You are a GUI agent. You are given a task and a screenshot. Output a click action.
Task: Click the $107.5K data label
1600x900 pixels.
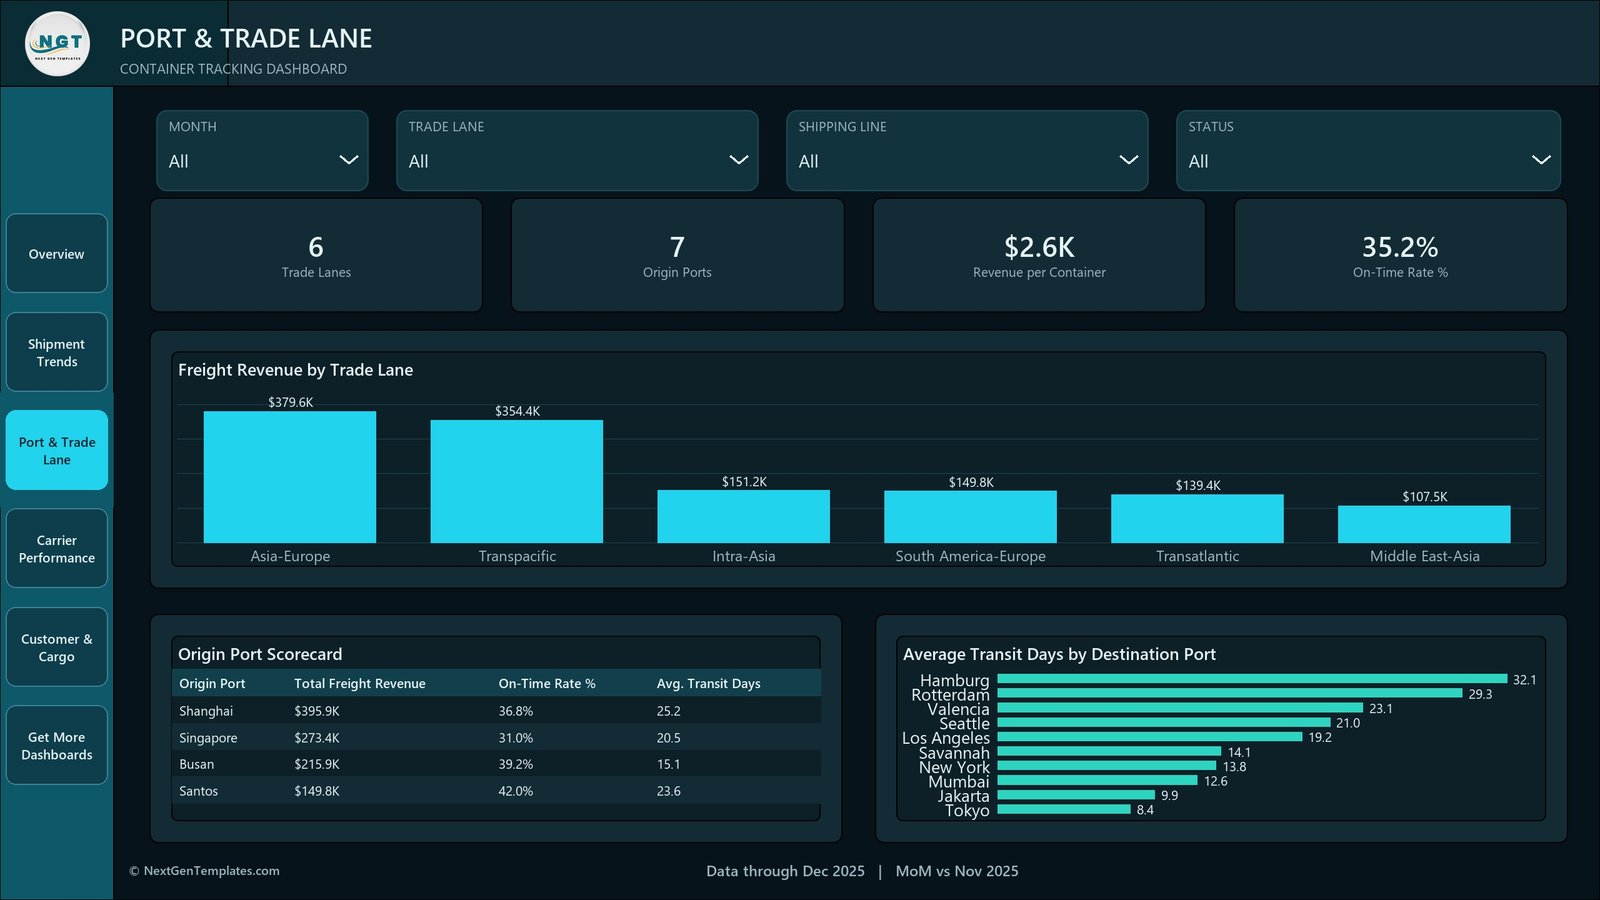[x=1424, y=497]
